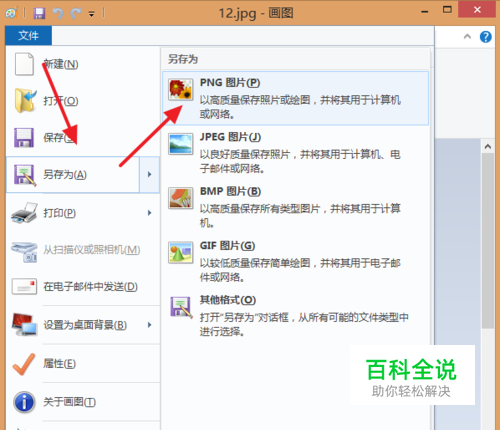Choose GIF 图片(G) save format
The width and height of the screenshot is (500, 430).
(295, 261)
